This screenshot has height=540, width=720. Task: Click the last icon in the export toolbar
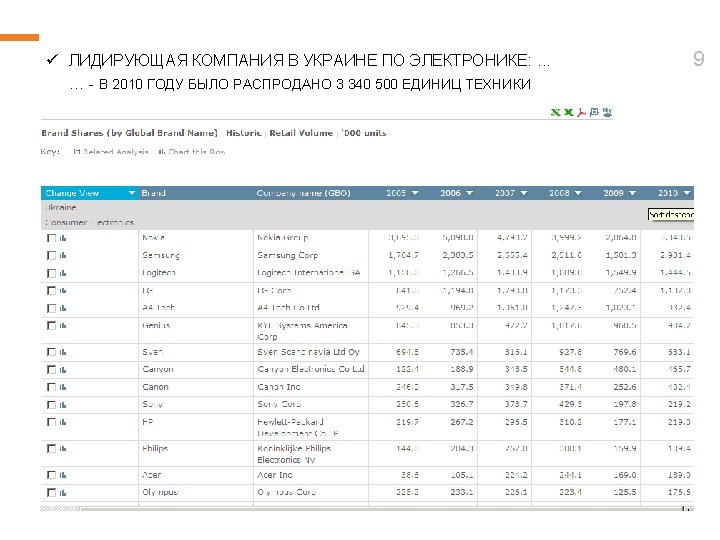pos(608,112)
